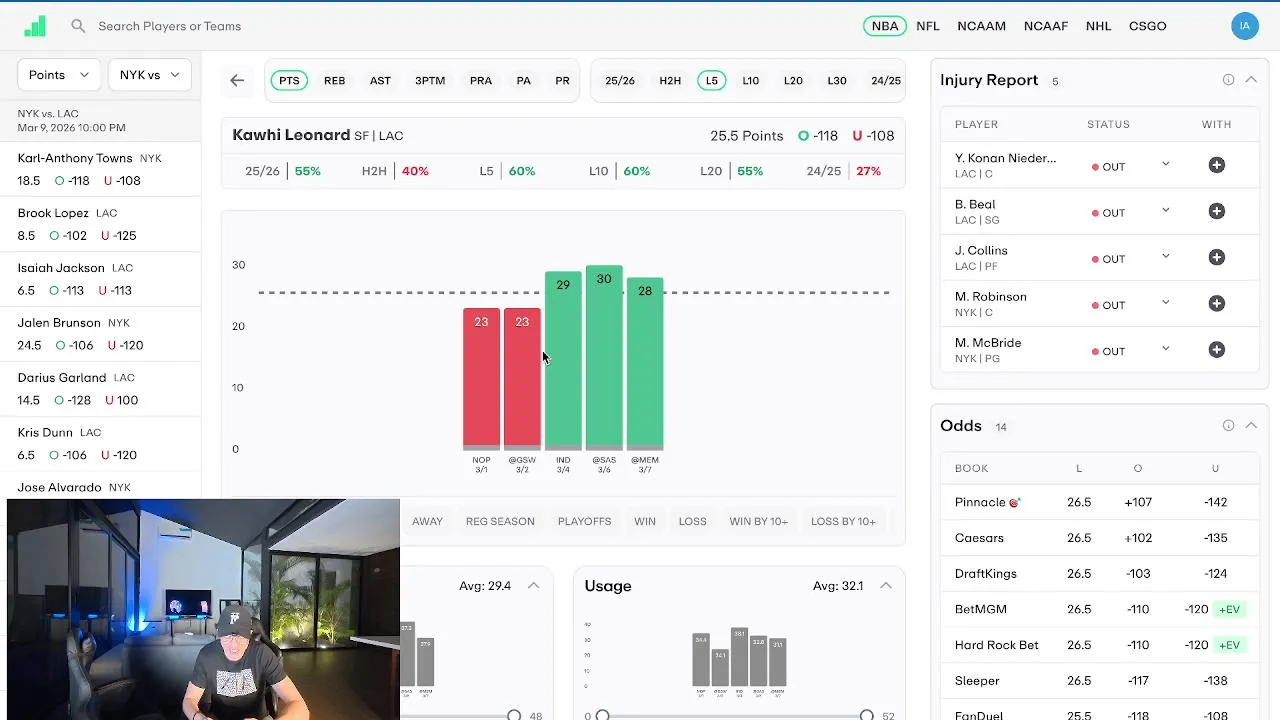This screenshot has width=1280, height=720.
Task: Click the search magnifier icon
Action: tap(78, 26)
